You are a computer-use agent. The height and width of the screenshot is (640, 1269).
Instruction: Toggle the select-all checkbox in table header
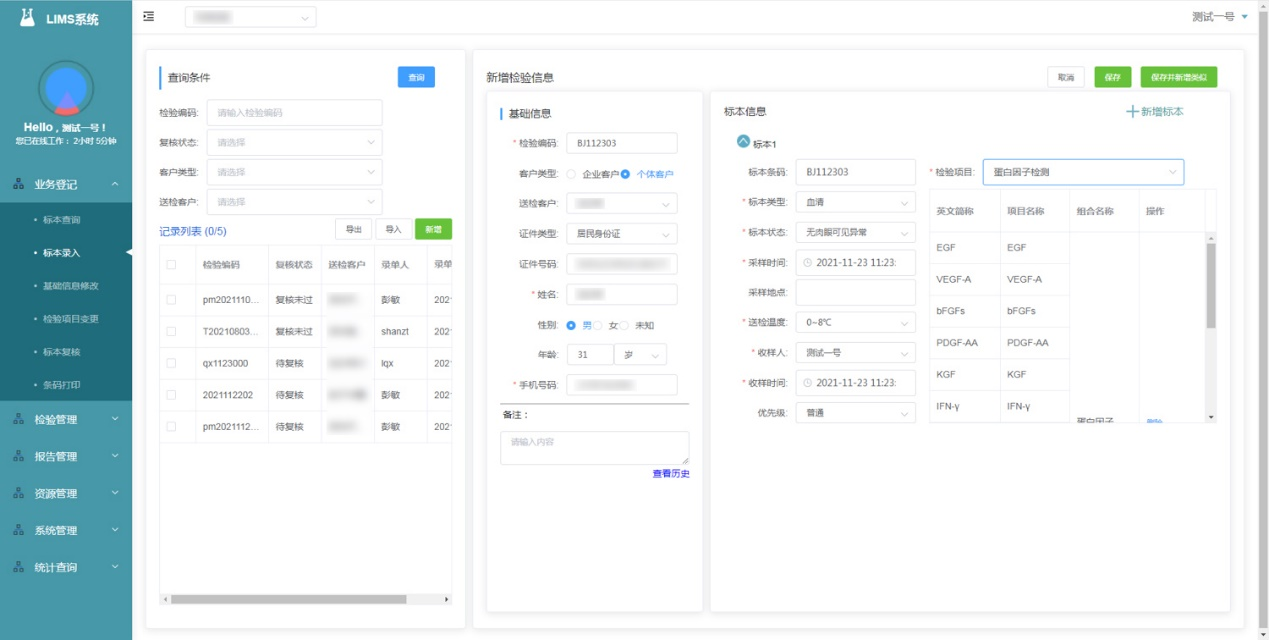172,265
